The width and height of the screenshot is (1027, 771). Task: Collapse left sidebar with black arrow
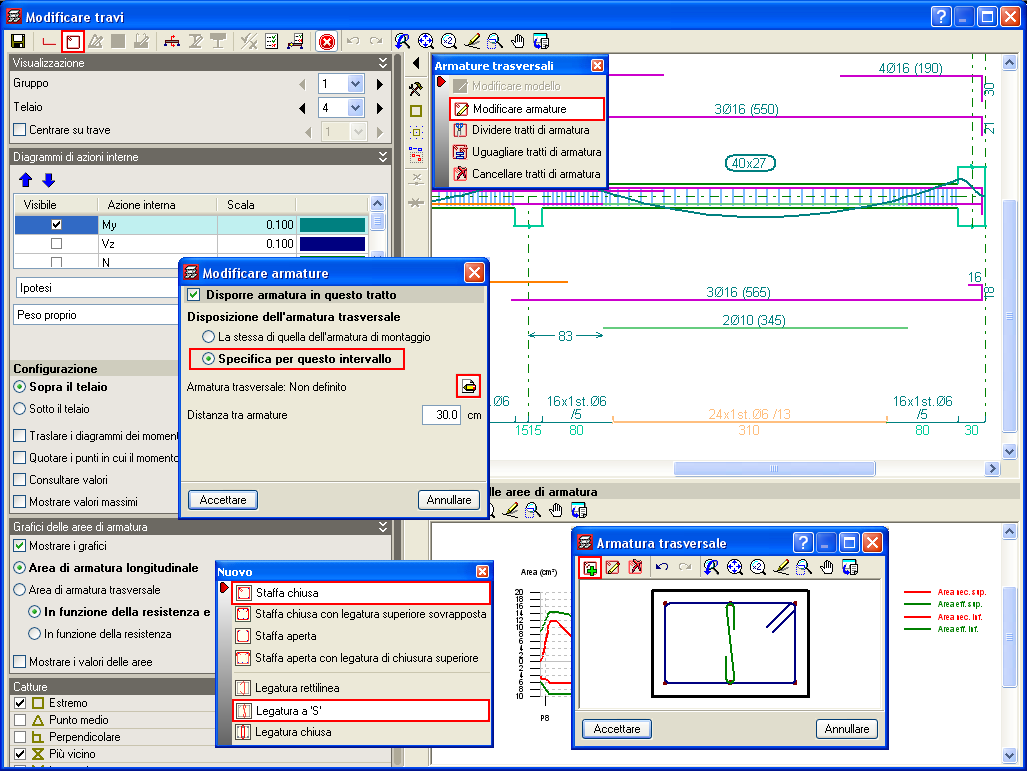pos(416,64)
